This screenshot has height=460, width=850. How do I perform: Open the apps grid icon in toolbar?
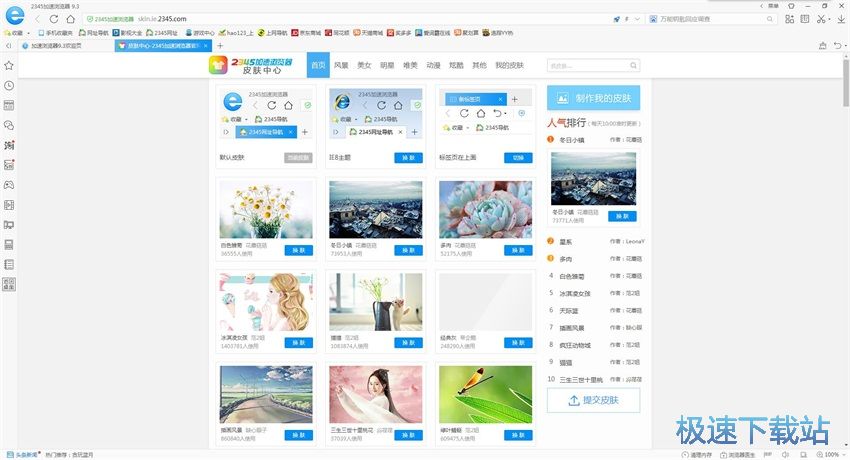[x=789, y=19]
